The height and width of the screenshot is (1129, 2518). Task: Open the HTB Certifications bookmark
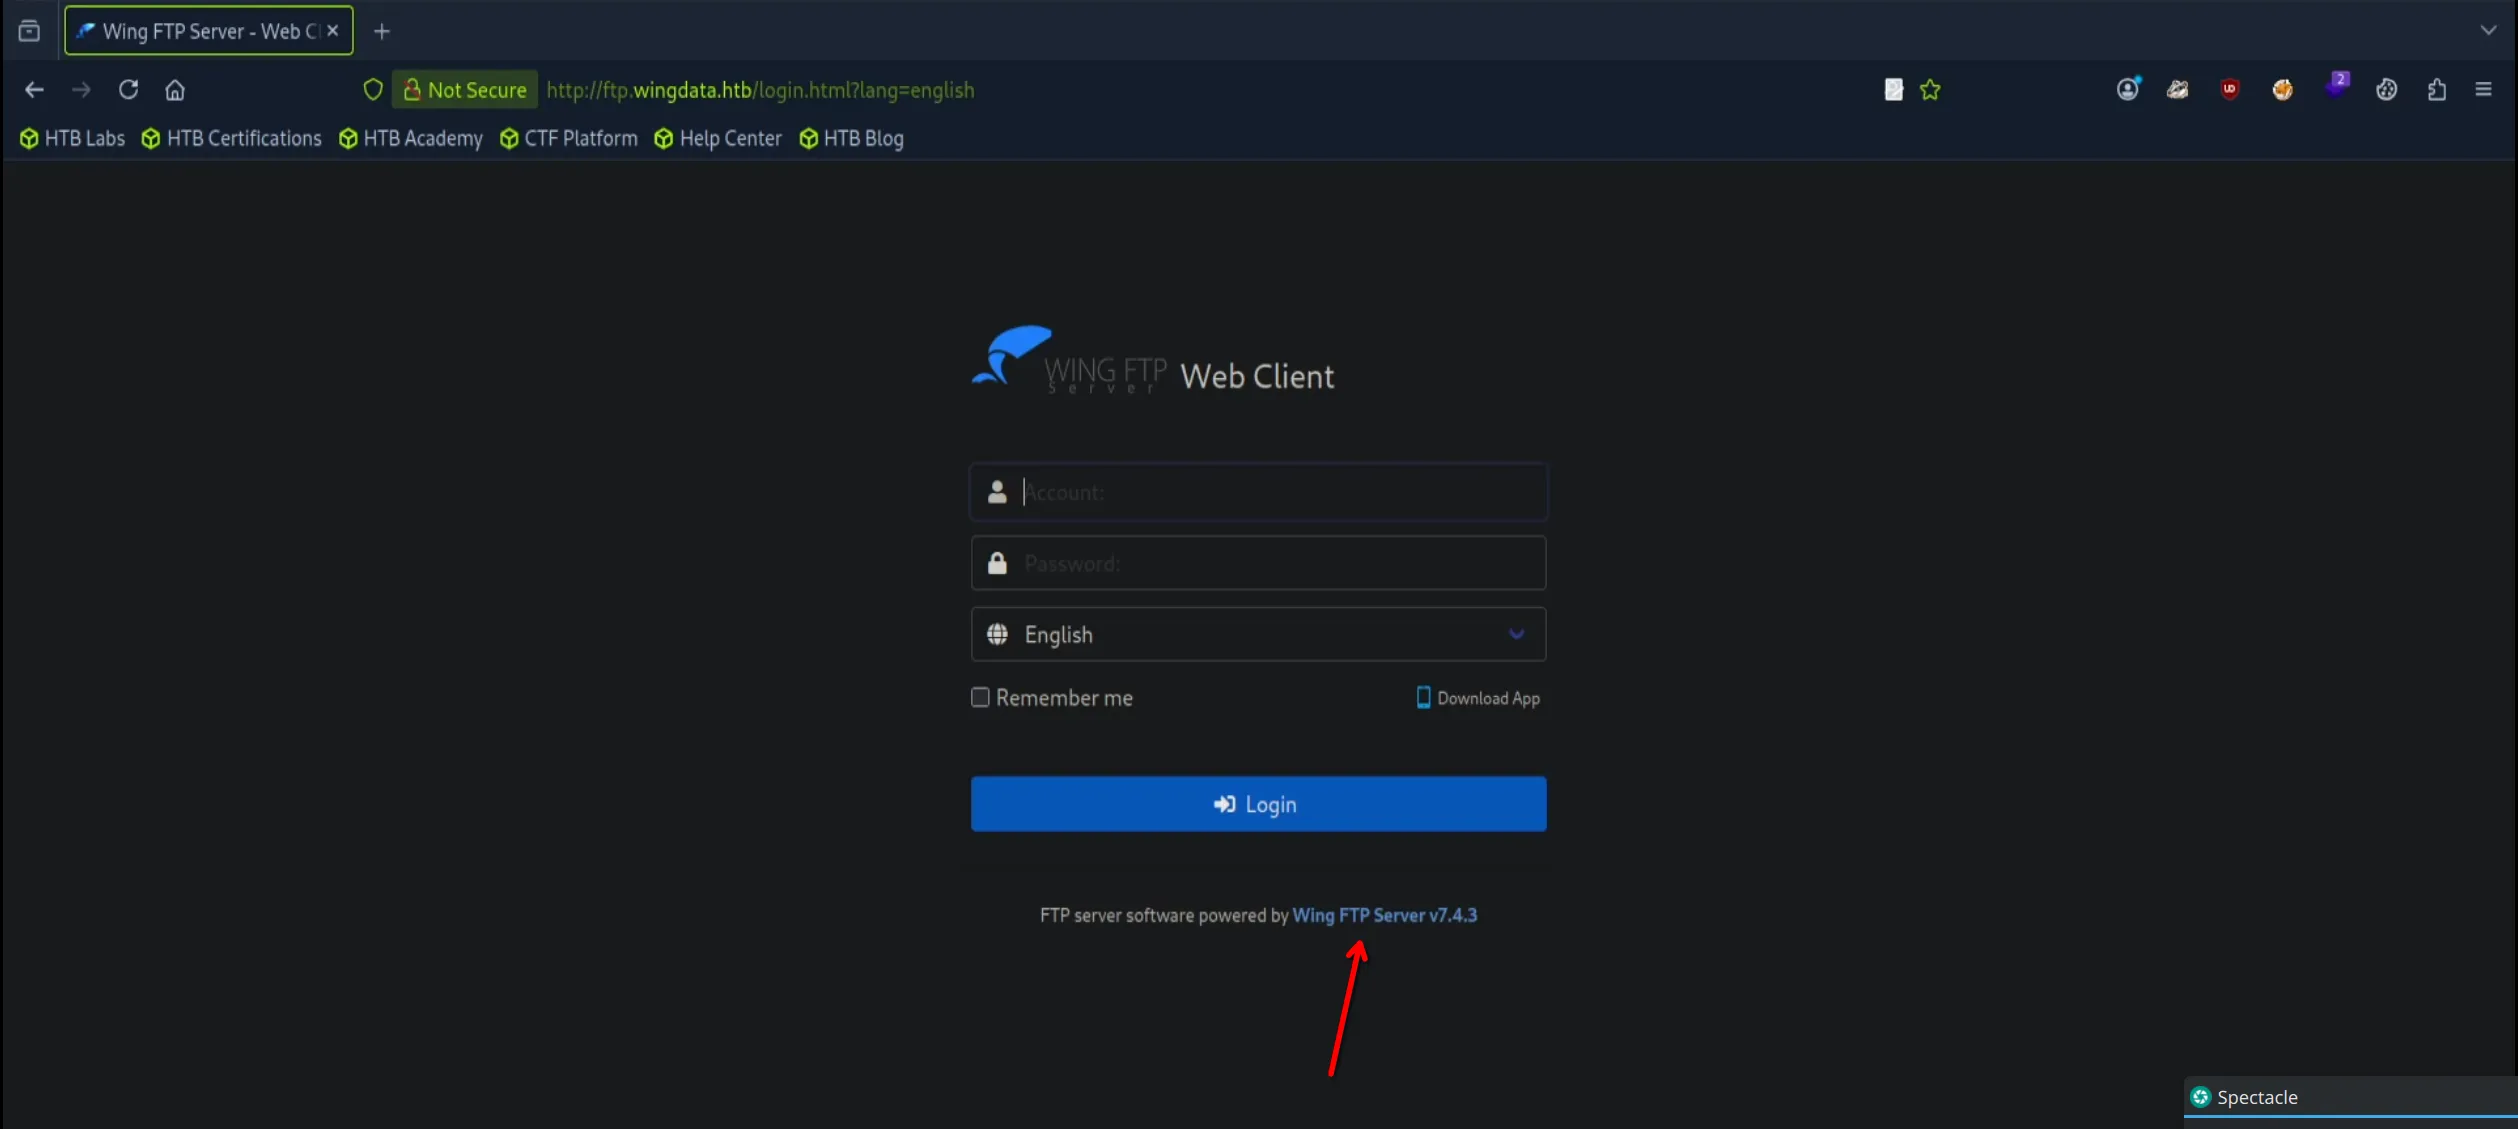click(x=231, y=138)
